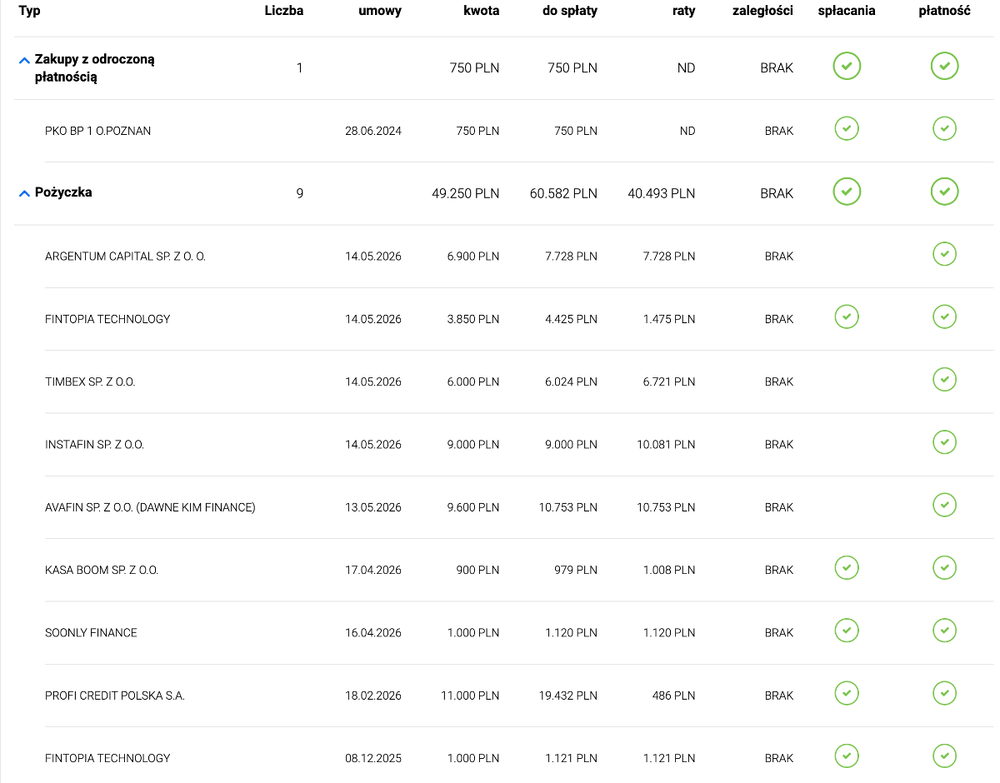
Task: Select the PKO BP 1 O.POZNAN entry
Action: pyautogui.click(x=98, y=131)
